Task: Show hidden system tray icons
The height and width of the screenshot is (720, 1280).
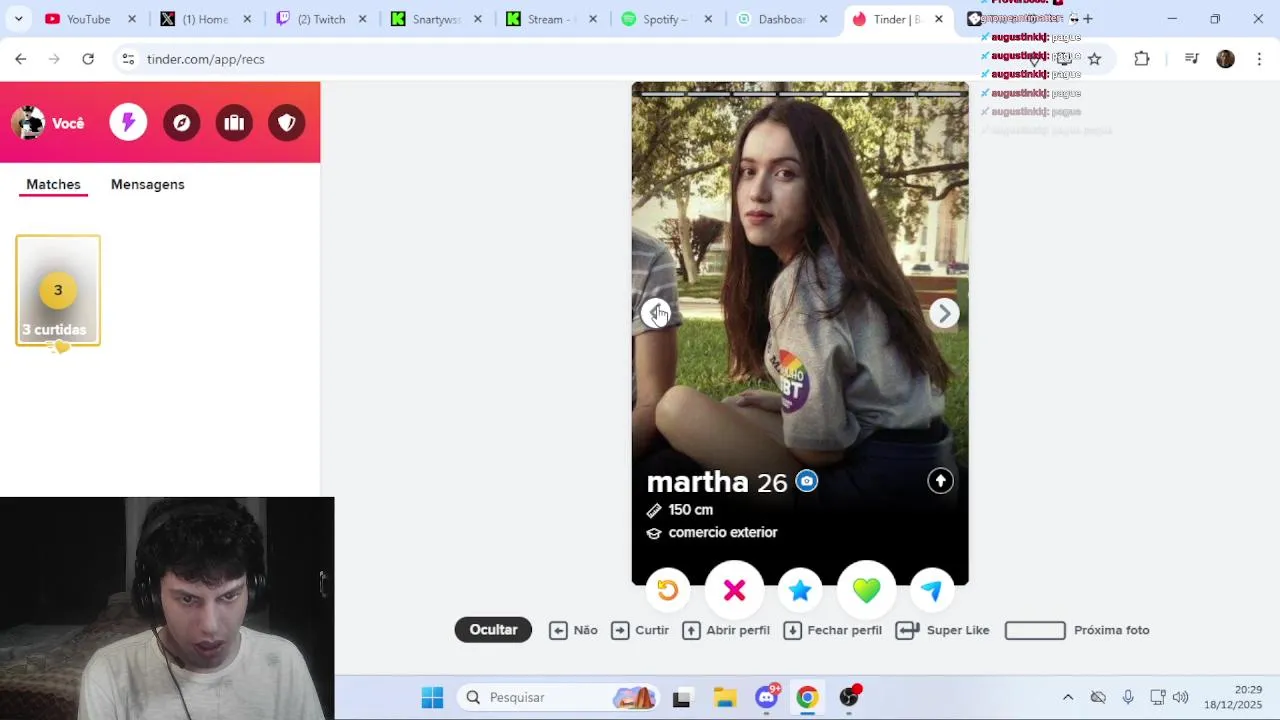Action: pyautogui.click(x=1068, y=697)
